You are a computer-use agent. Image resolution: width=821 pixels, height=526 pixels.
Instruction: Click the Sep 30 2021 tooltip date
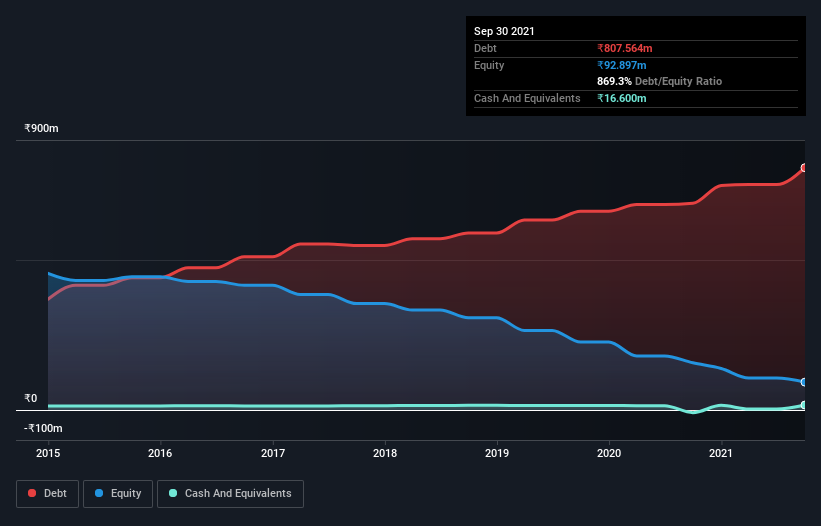coord(504,31)
